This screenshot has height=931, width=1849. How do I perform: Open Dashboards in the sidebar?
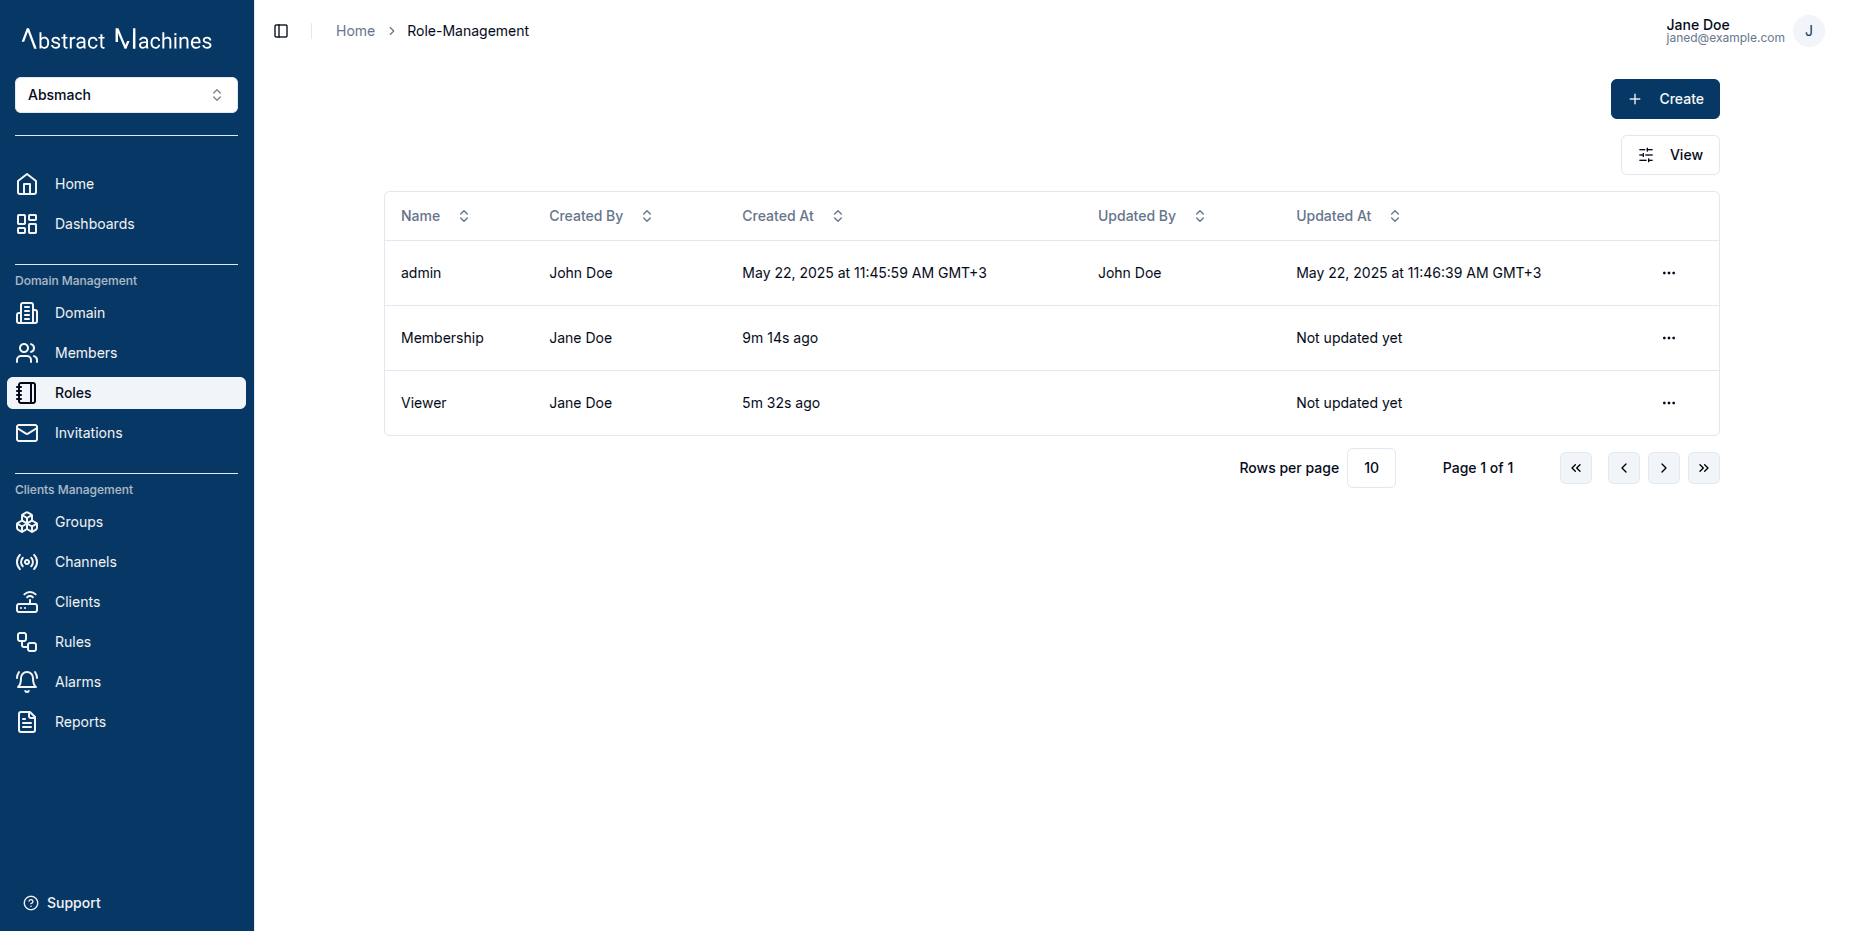126,224
